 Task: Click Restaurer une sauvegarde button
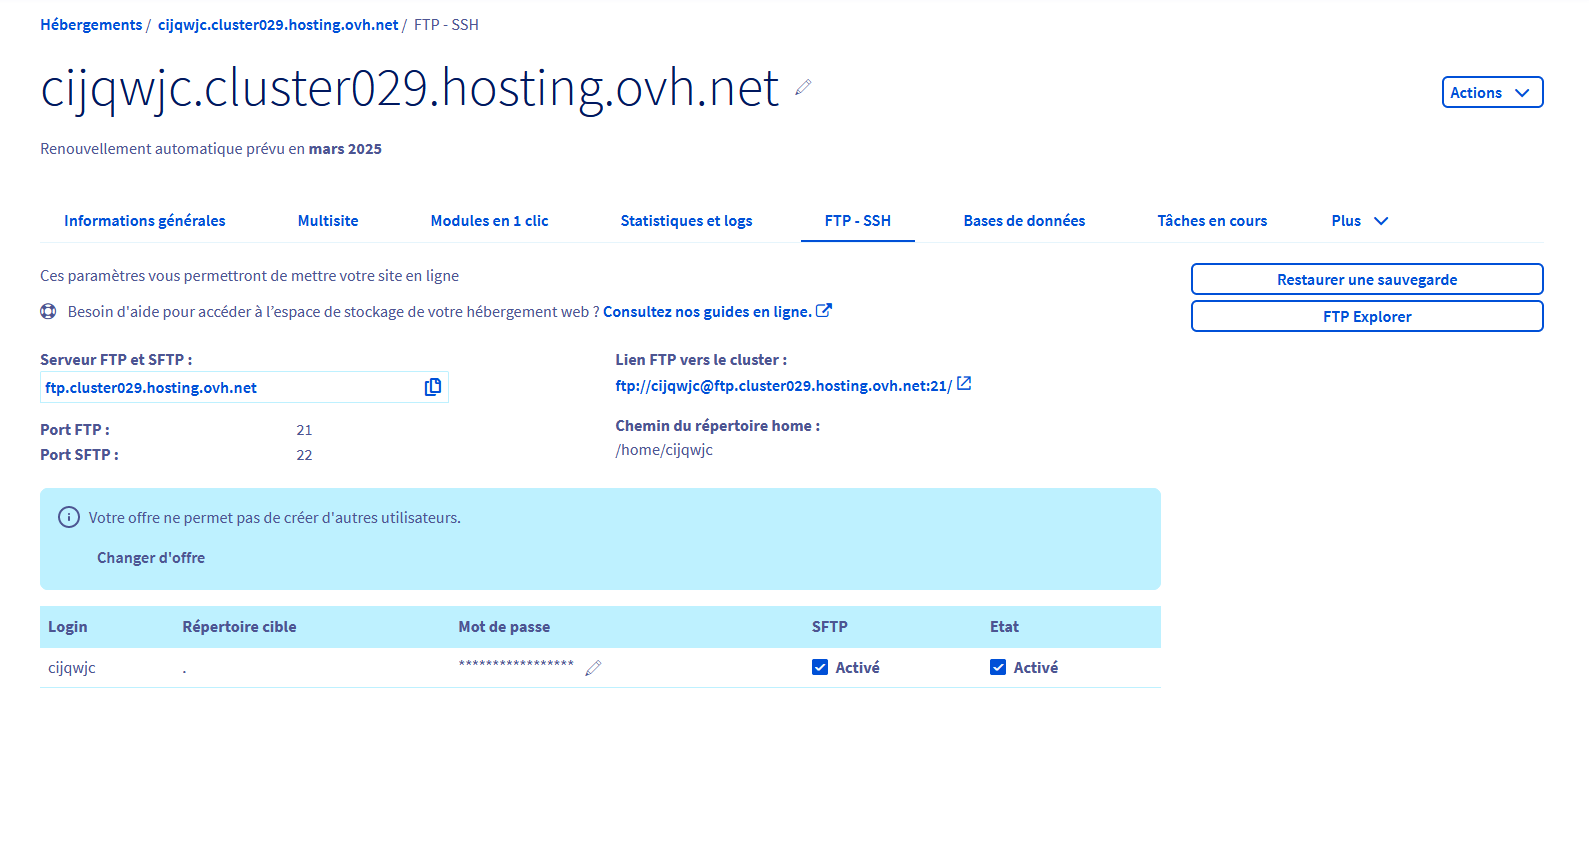(1366, 280)
